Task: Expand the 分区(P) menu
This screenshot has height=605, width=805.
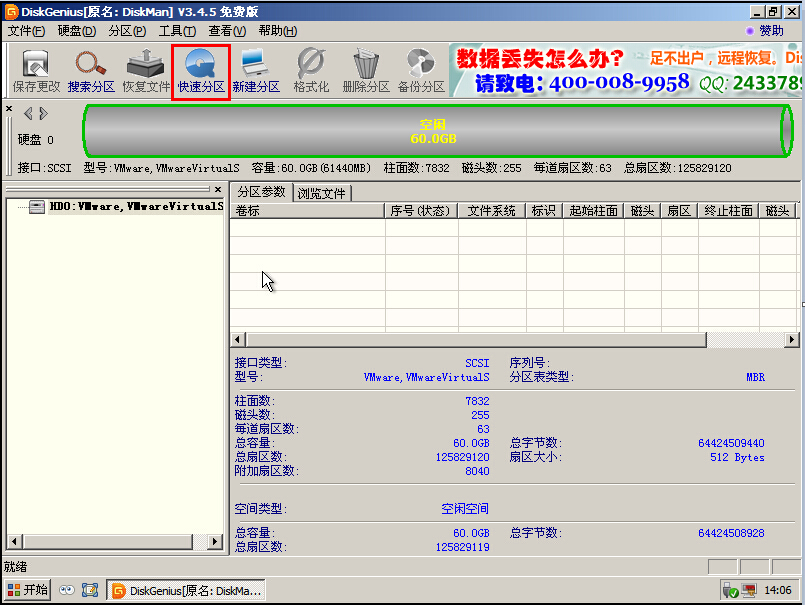Action: click(127, 31)
